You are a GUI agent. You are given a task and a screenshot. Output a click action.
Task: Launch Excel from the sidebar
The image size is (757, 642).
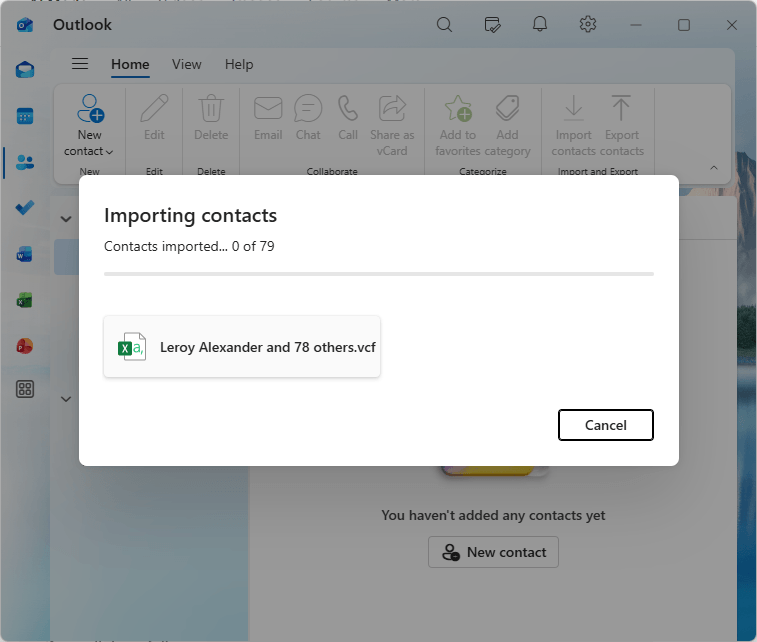pyautogui.click(x=25, y=300)
